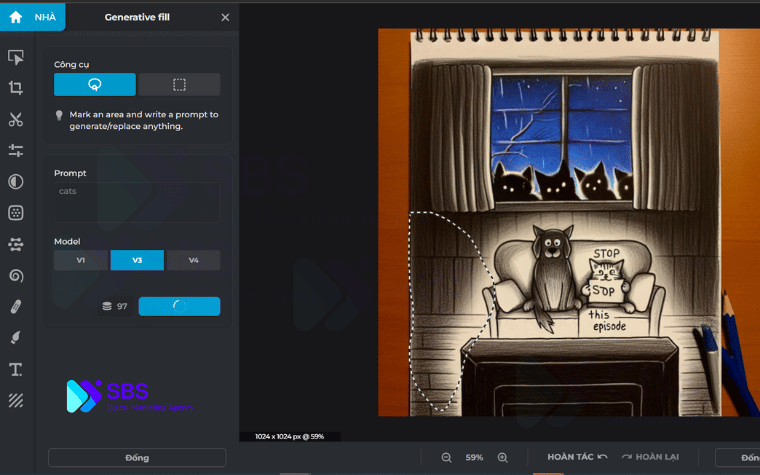760x475 pixels.
Task: Click the lightbulb hint icon
Action: pos(59,115)
